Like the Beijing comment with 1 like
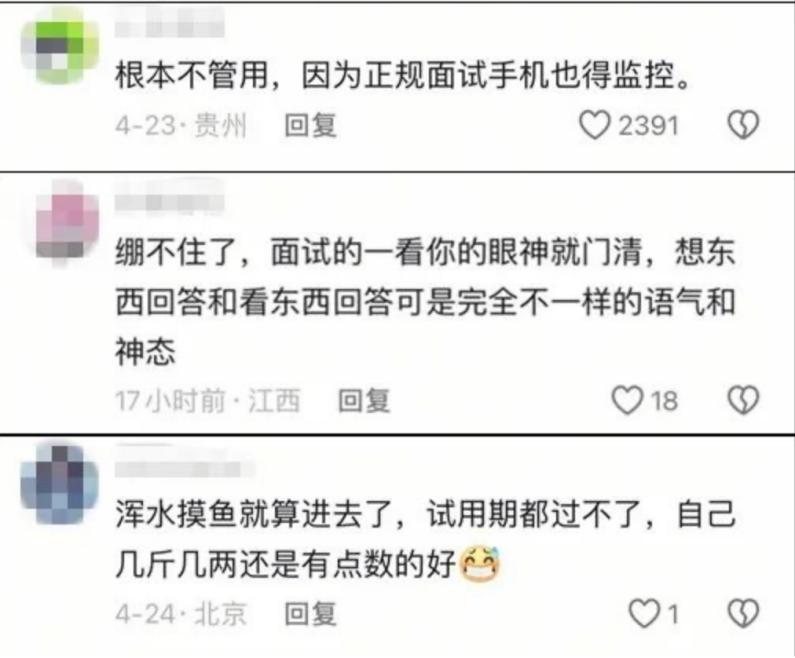The height and width of the screenshot is (658, 795). 644,614
